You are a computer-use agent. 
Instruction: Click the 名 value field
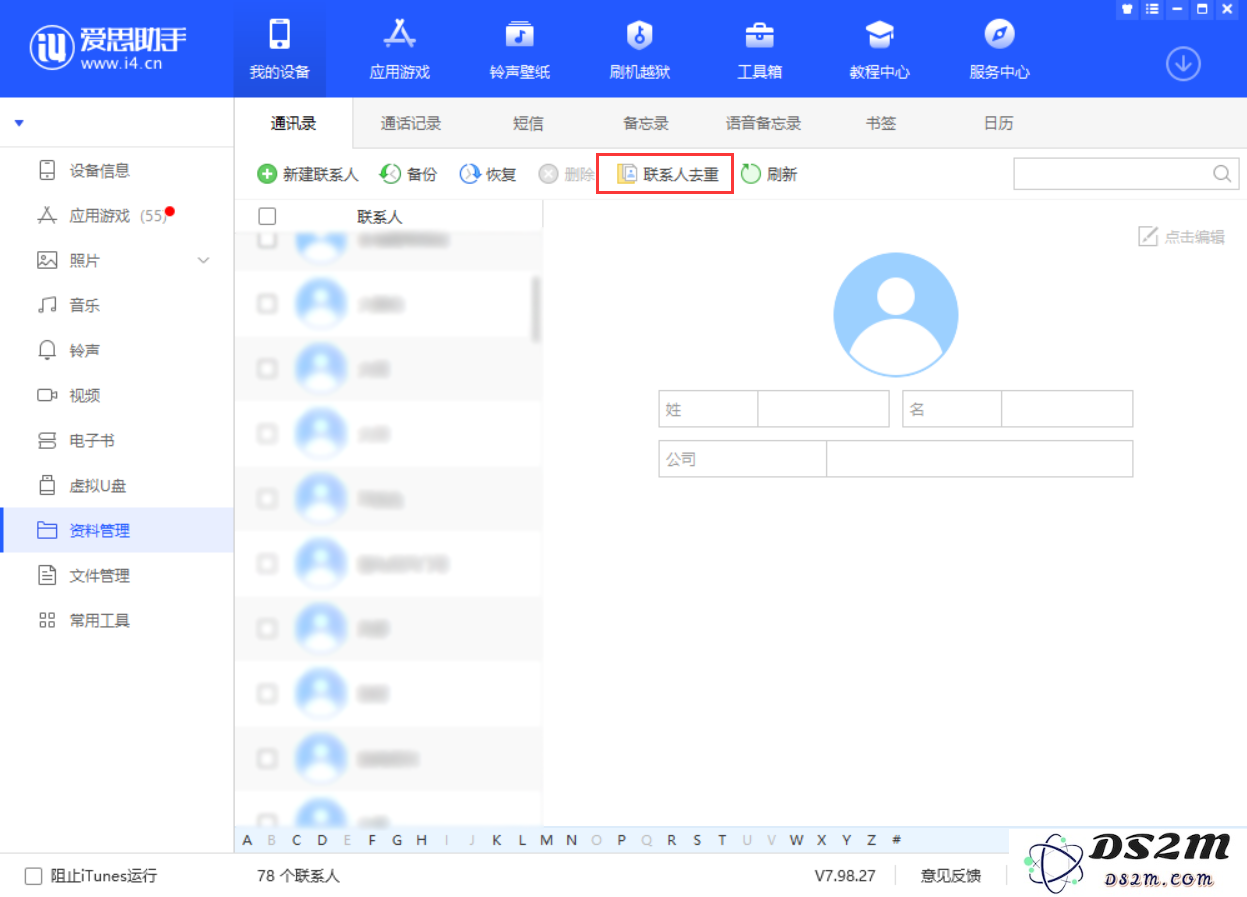(1067, 409)
